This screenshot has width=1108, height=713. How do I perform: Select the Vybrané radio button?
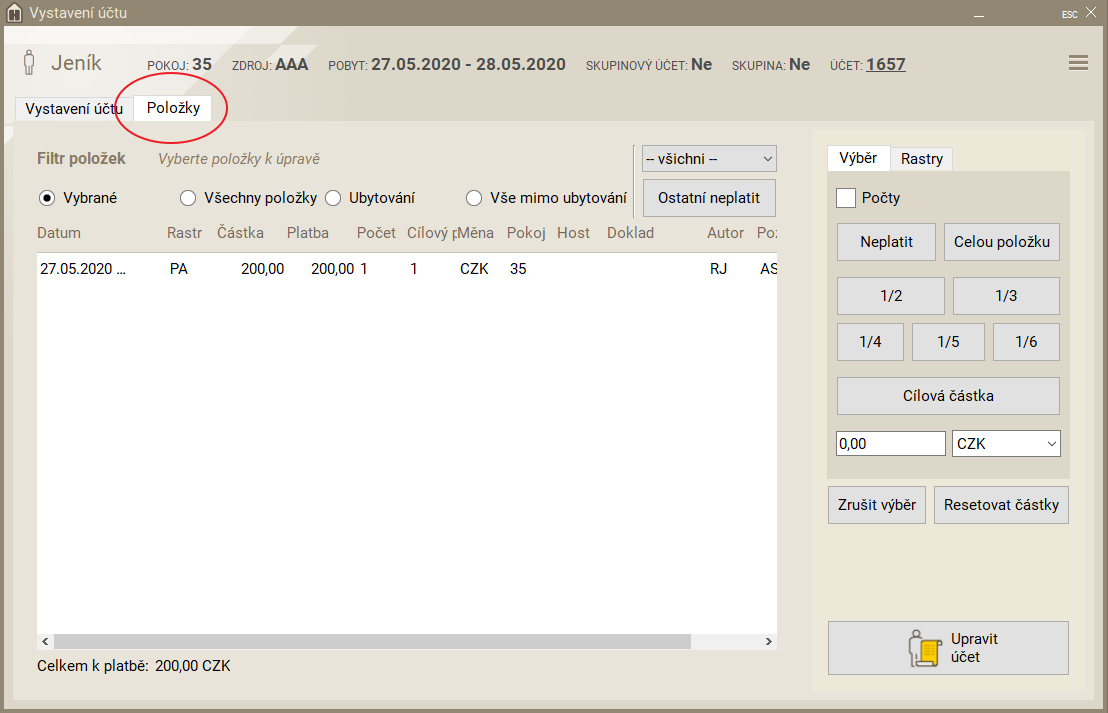pos(46,198)
